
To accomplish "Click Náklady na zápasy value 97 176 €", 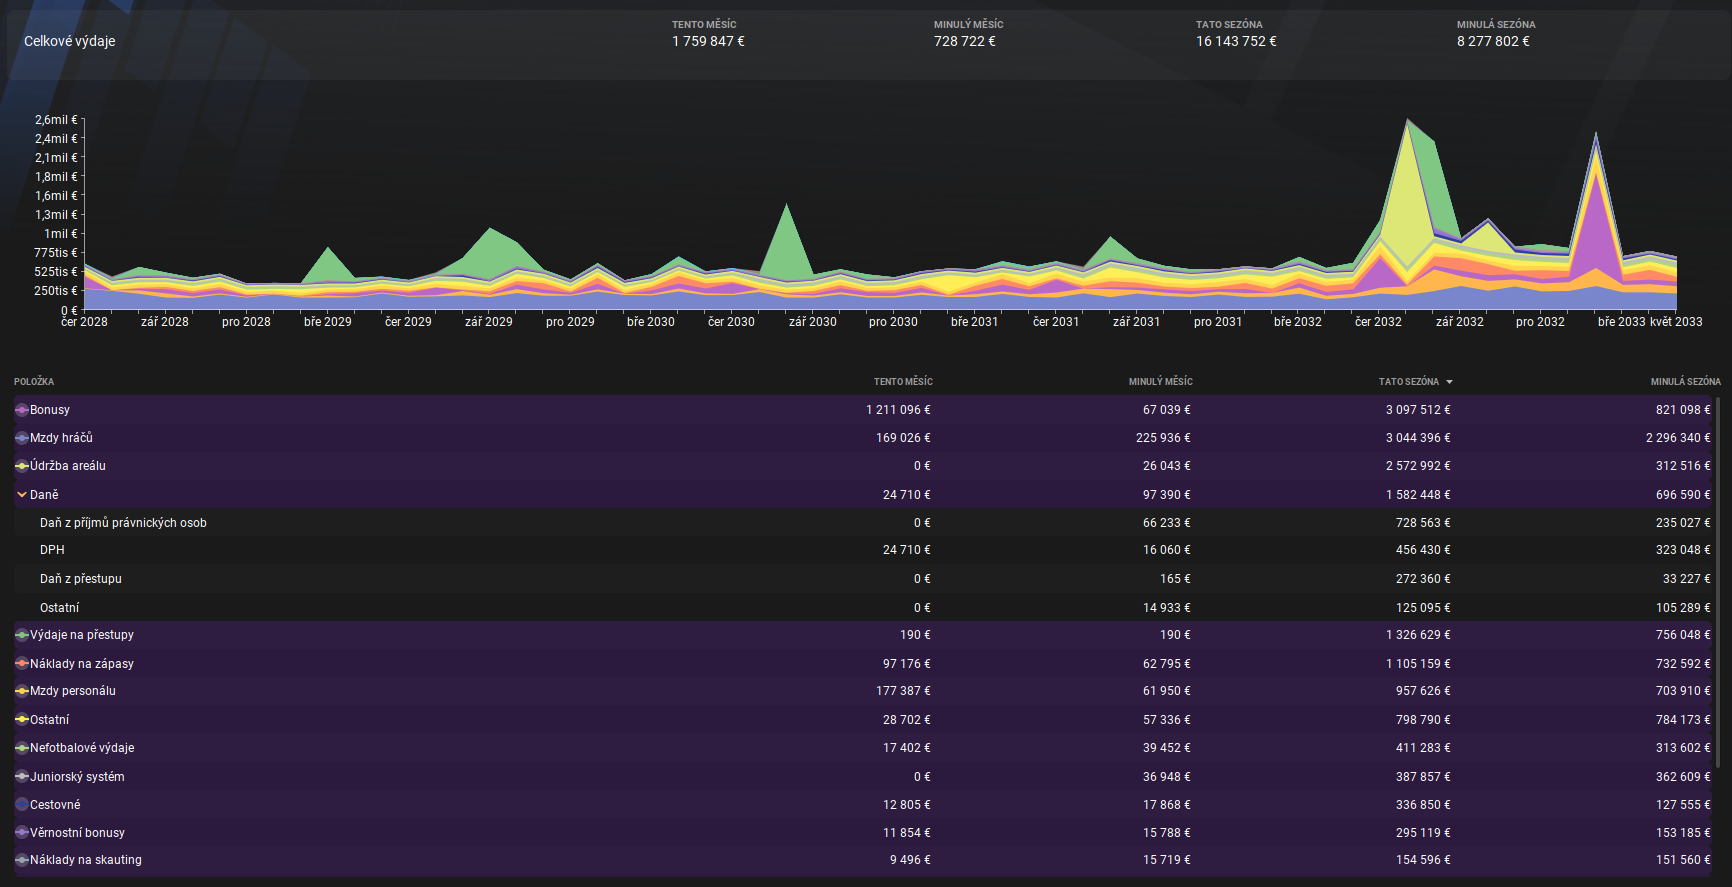I will 907,664.
